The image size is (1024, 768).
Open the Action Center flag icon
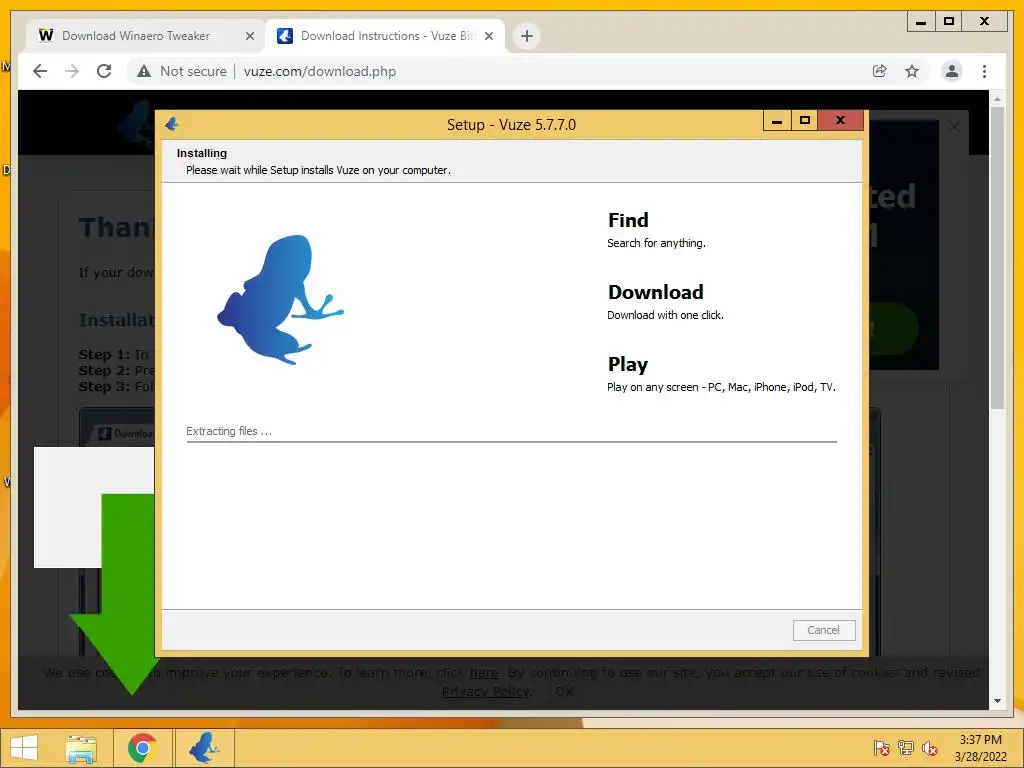(881, 748)
